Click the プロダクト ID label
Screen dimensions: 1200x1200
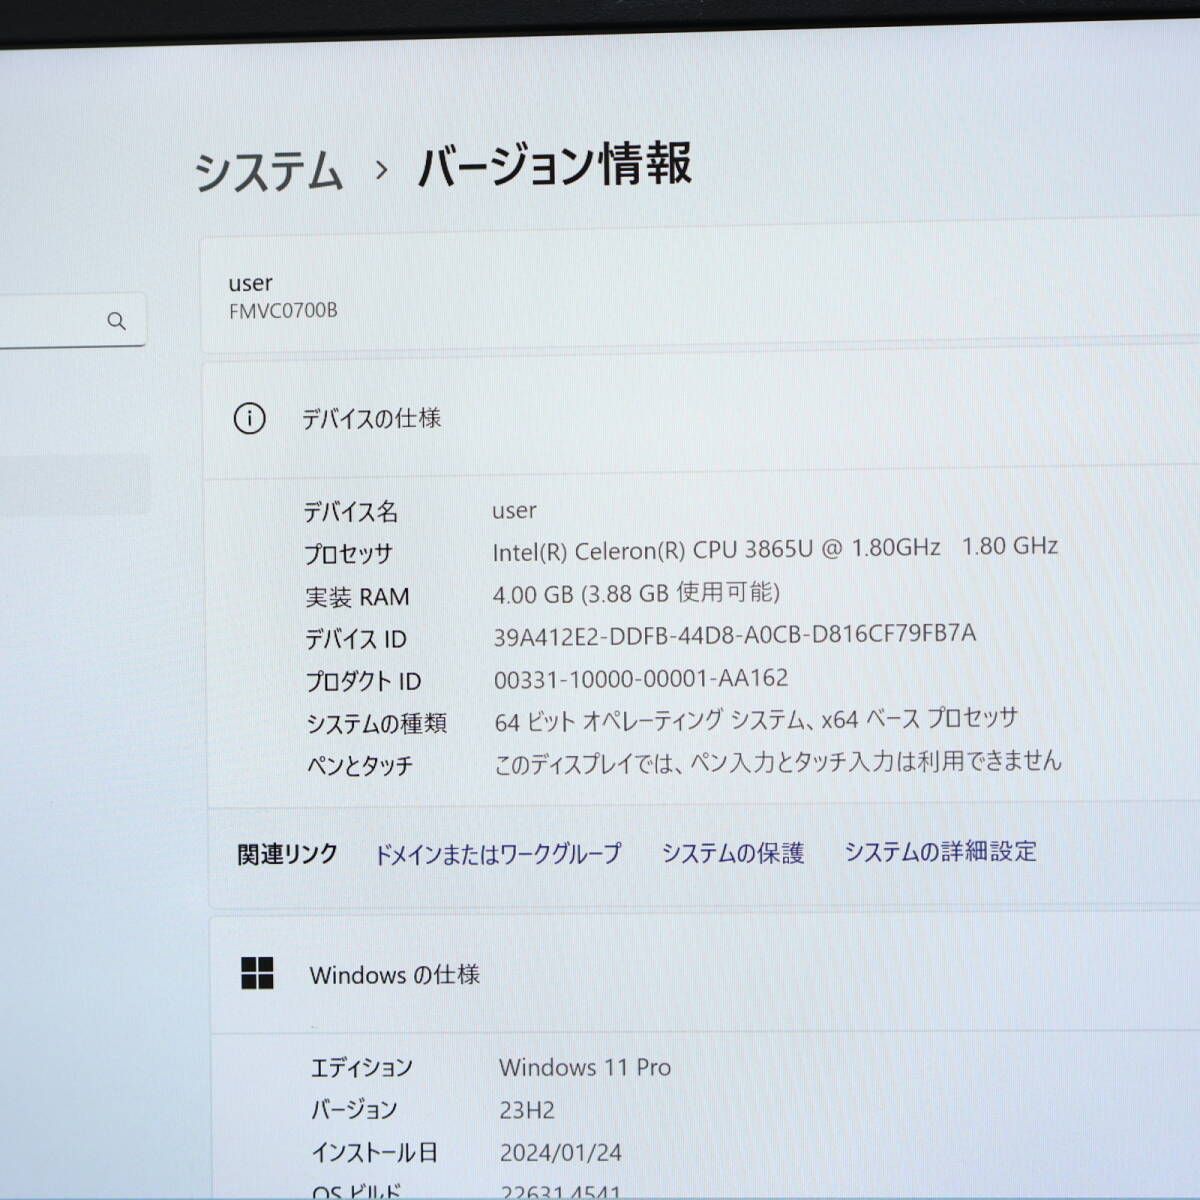pyautogui.click(x=363, y=681)
